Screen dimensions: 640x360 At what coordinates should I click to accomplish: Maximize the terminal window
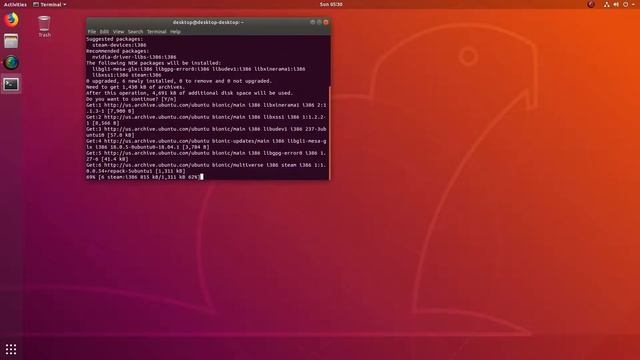(319, 22)
